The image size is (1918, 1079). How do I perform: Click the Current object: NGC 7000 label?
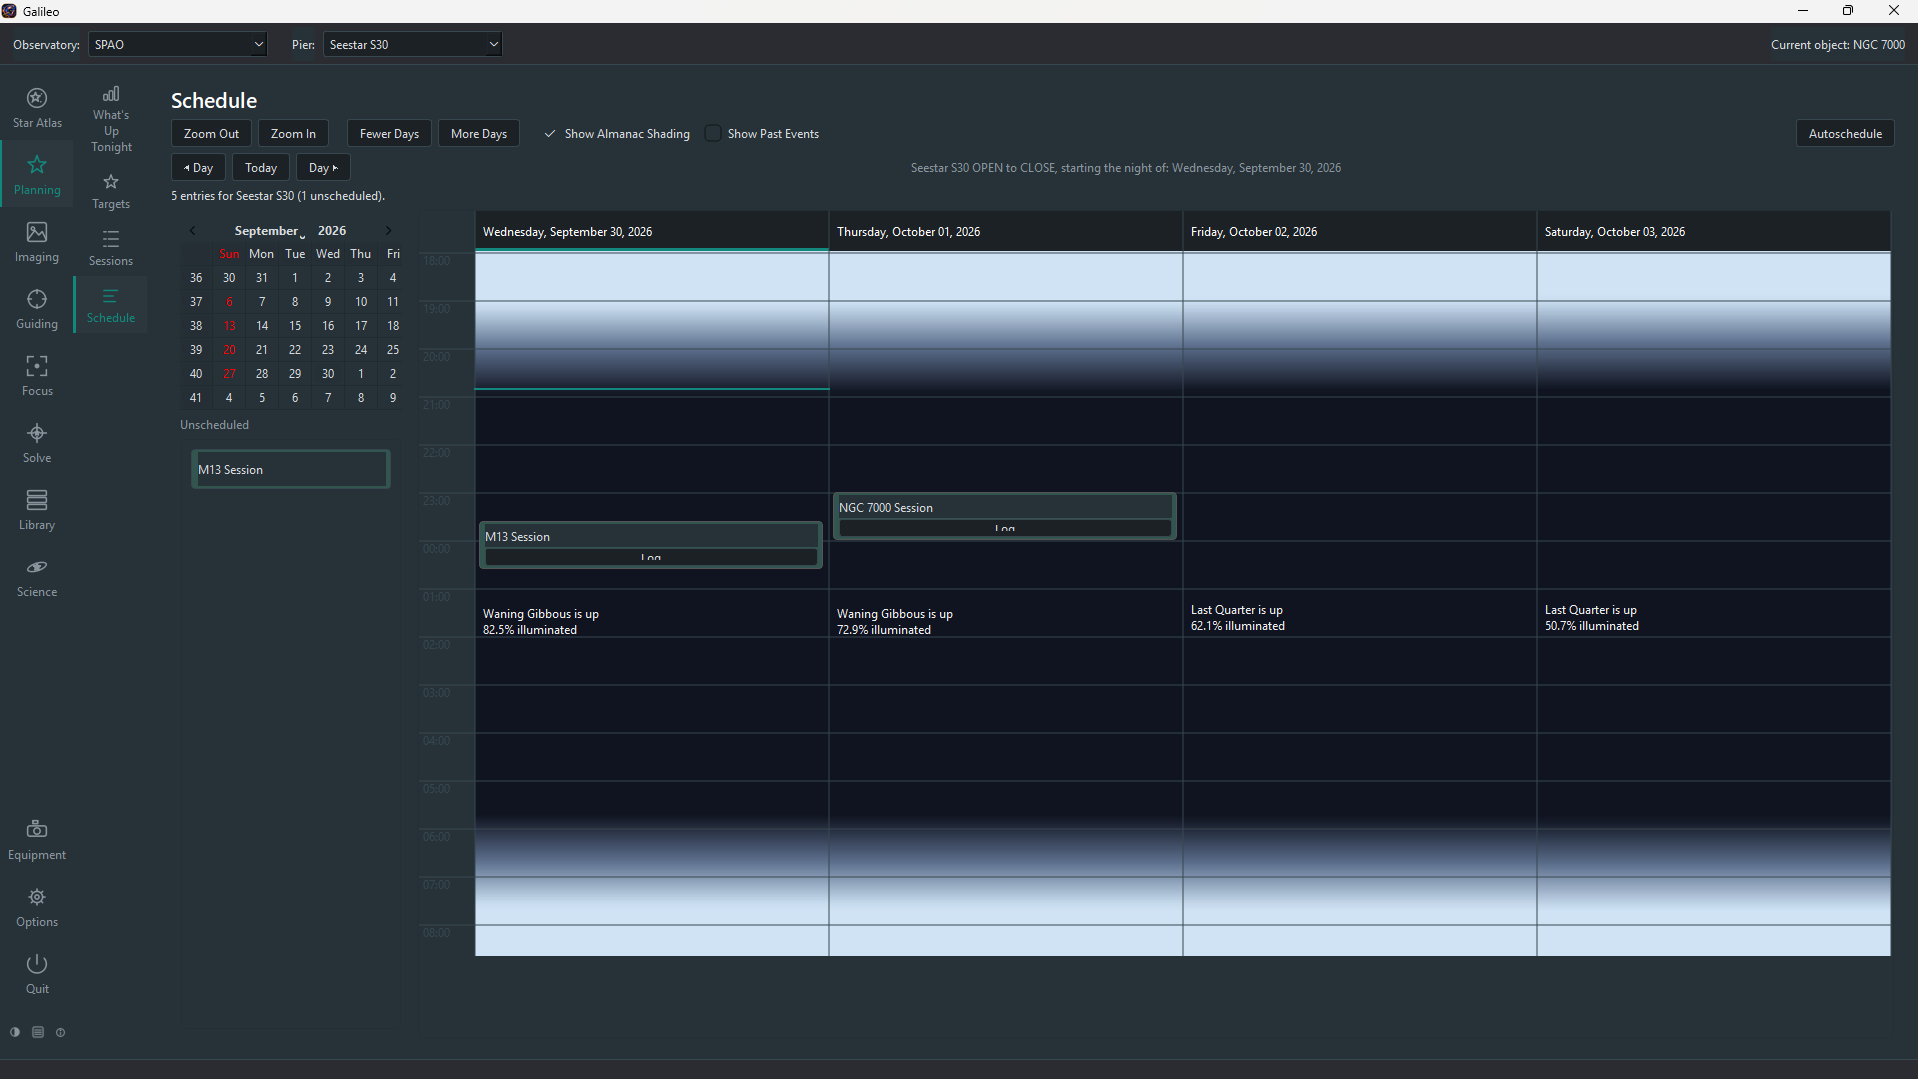[x=1837, y=45]
